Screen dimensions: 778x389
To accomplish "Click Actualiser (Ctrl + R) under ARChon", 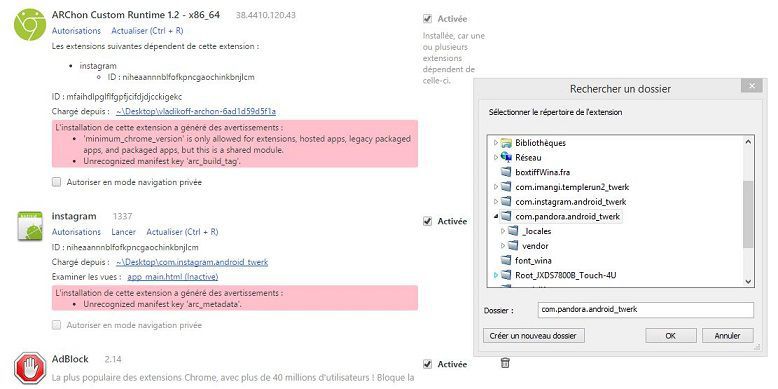I will coord(147,31).
